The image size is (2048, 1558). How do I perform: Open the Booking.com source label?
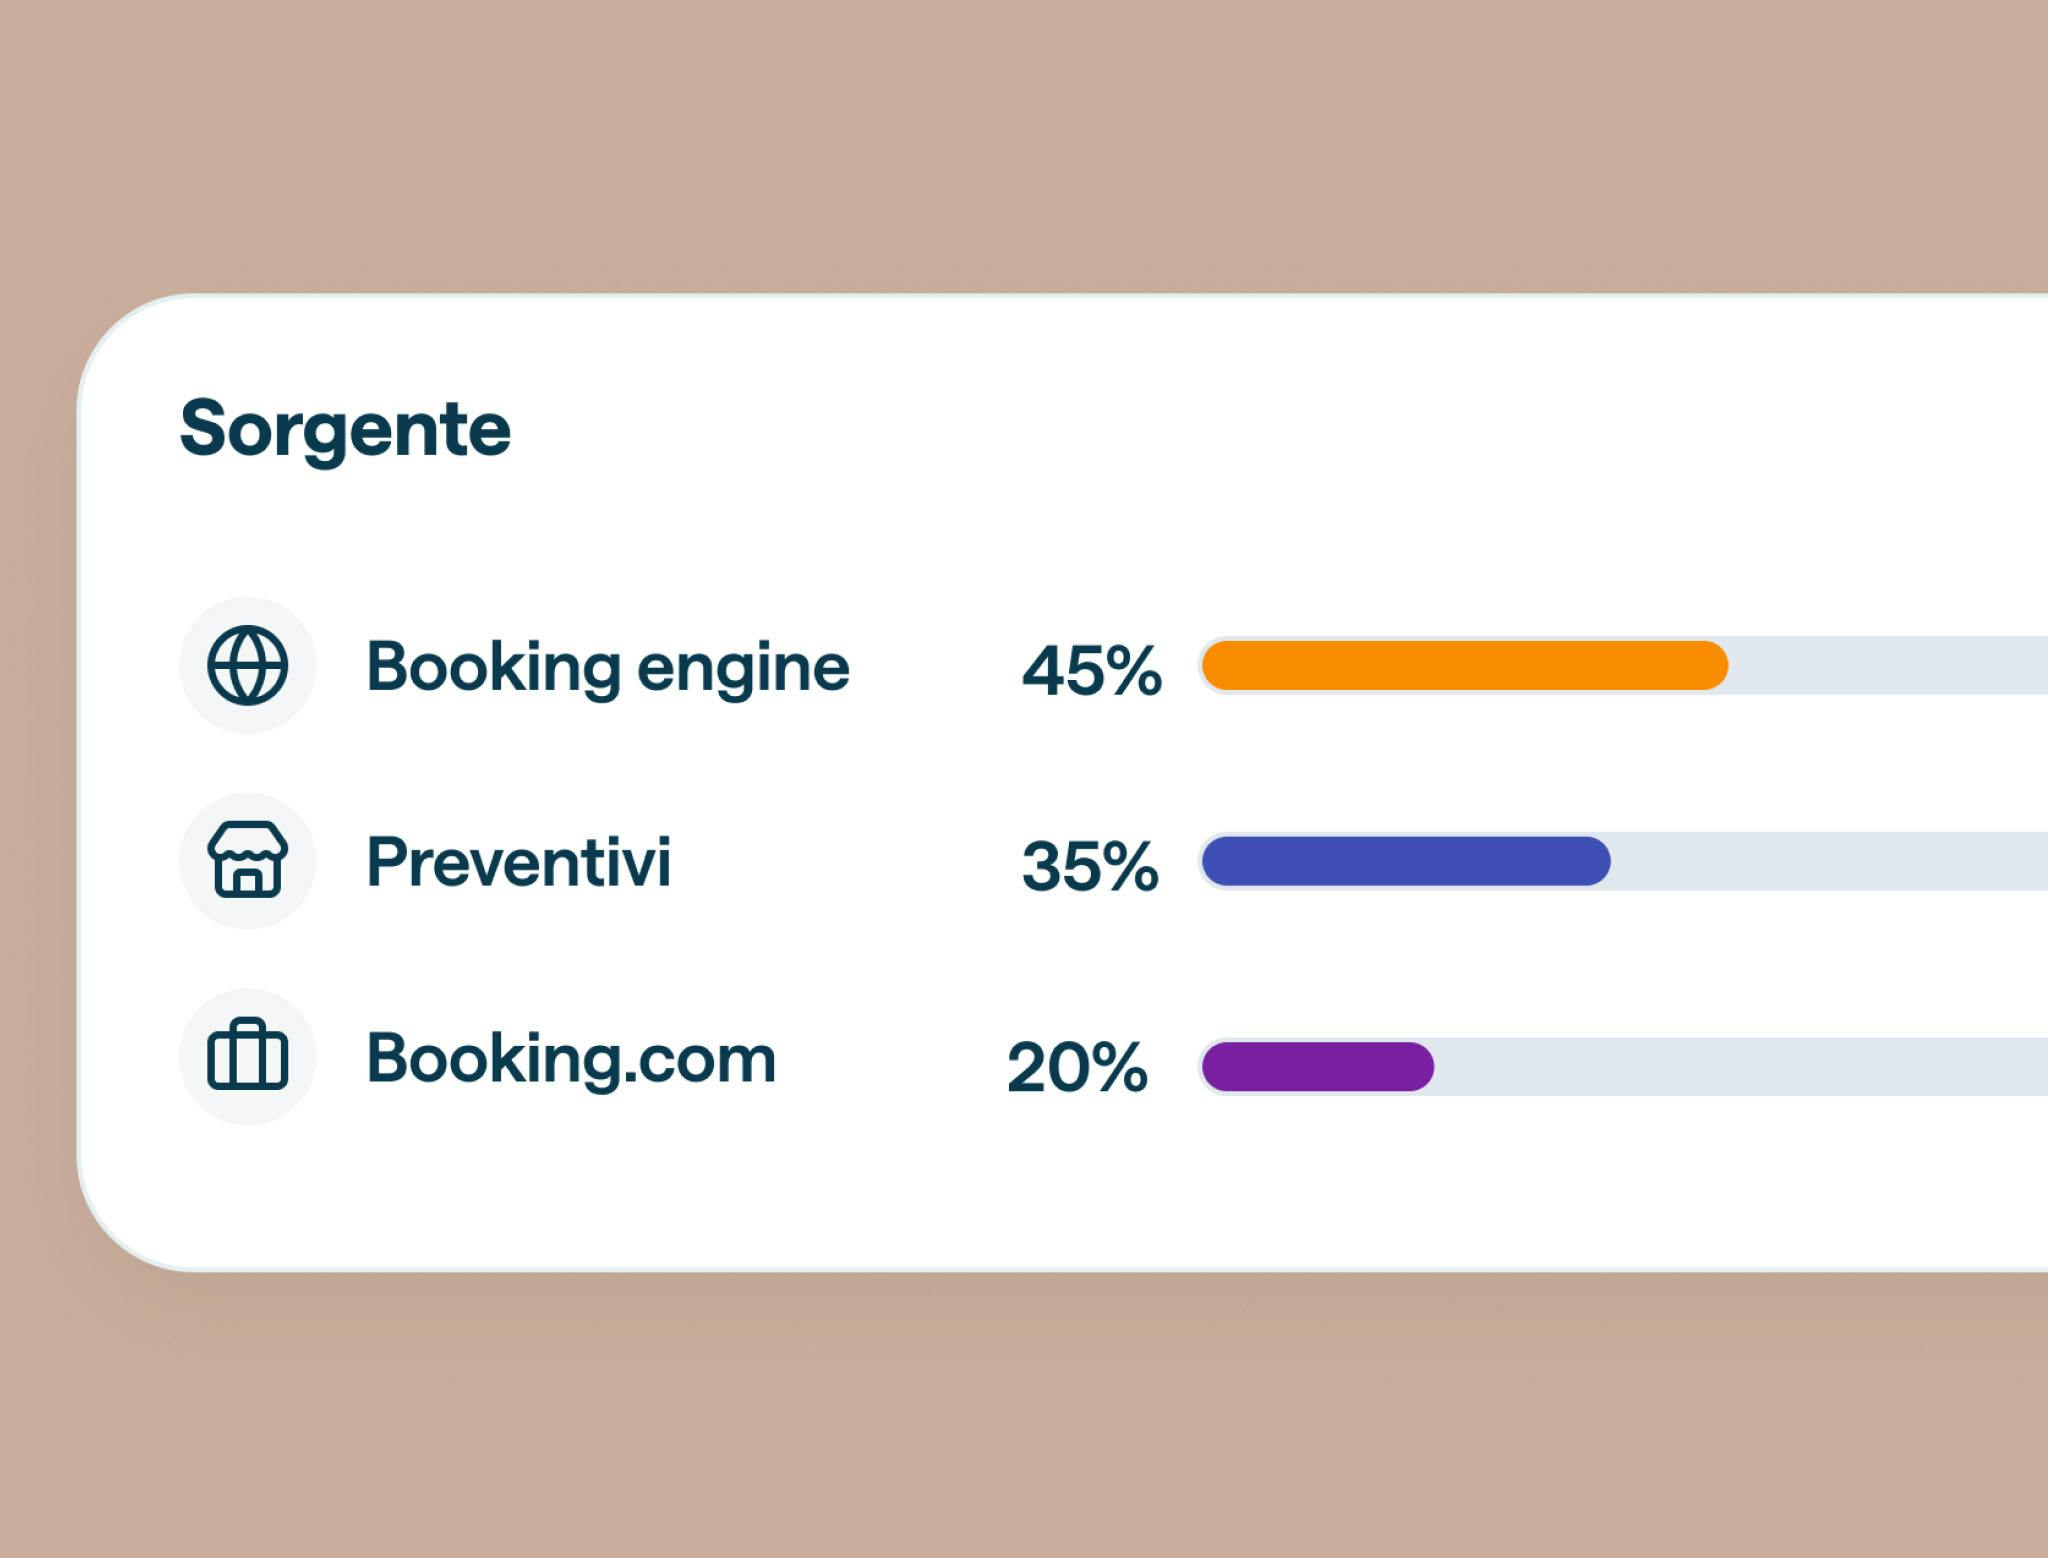571,1059
